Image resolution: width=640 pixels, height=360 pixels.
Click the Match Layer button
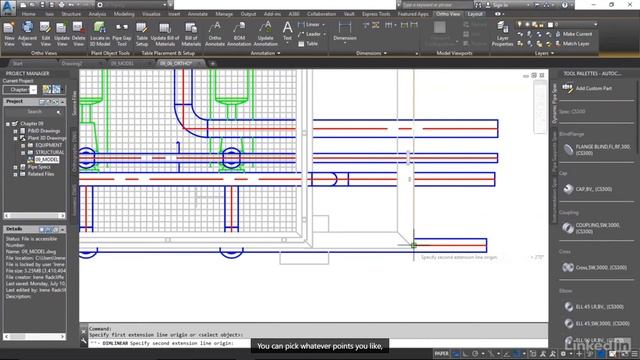pos(573,44)
